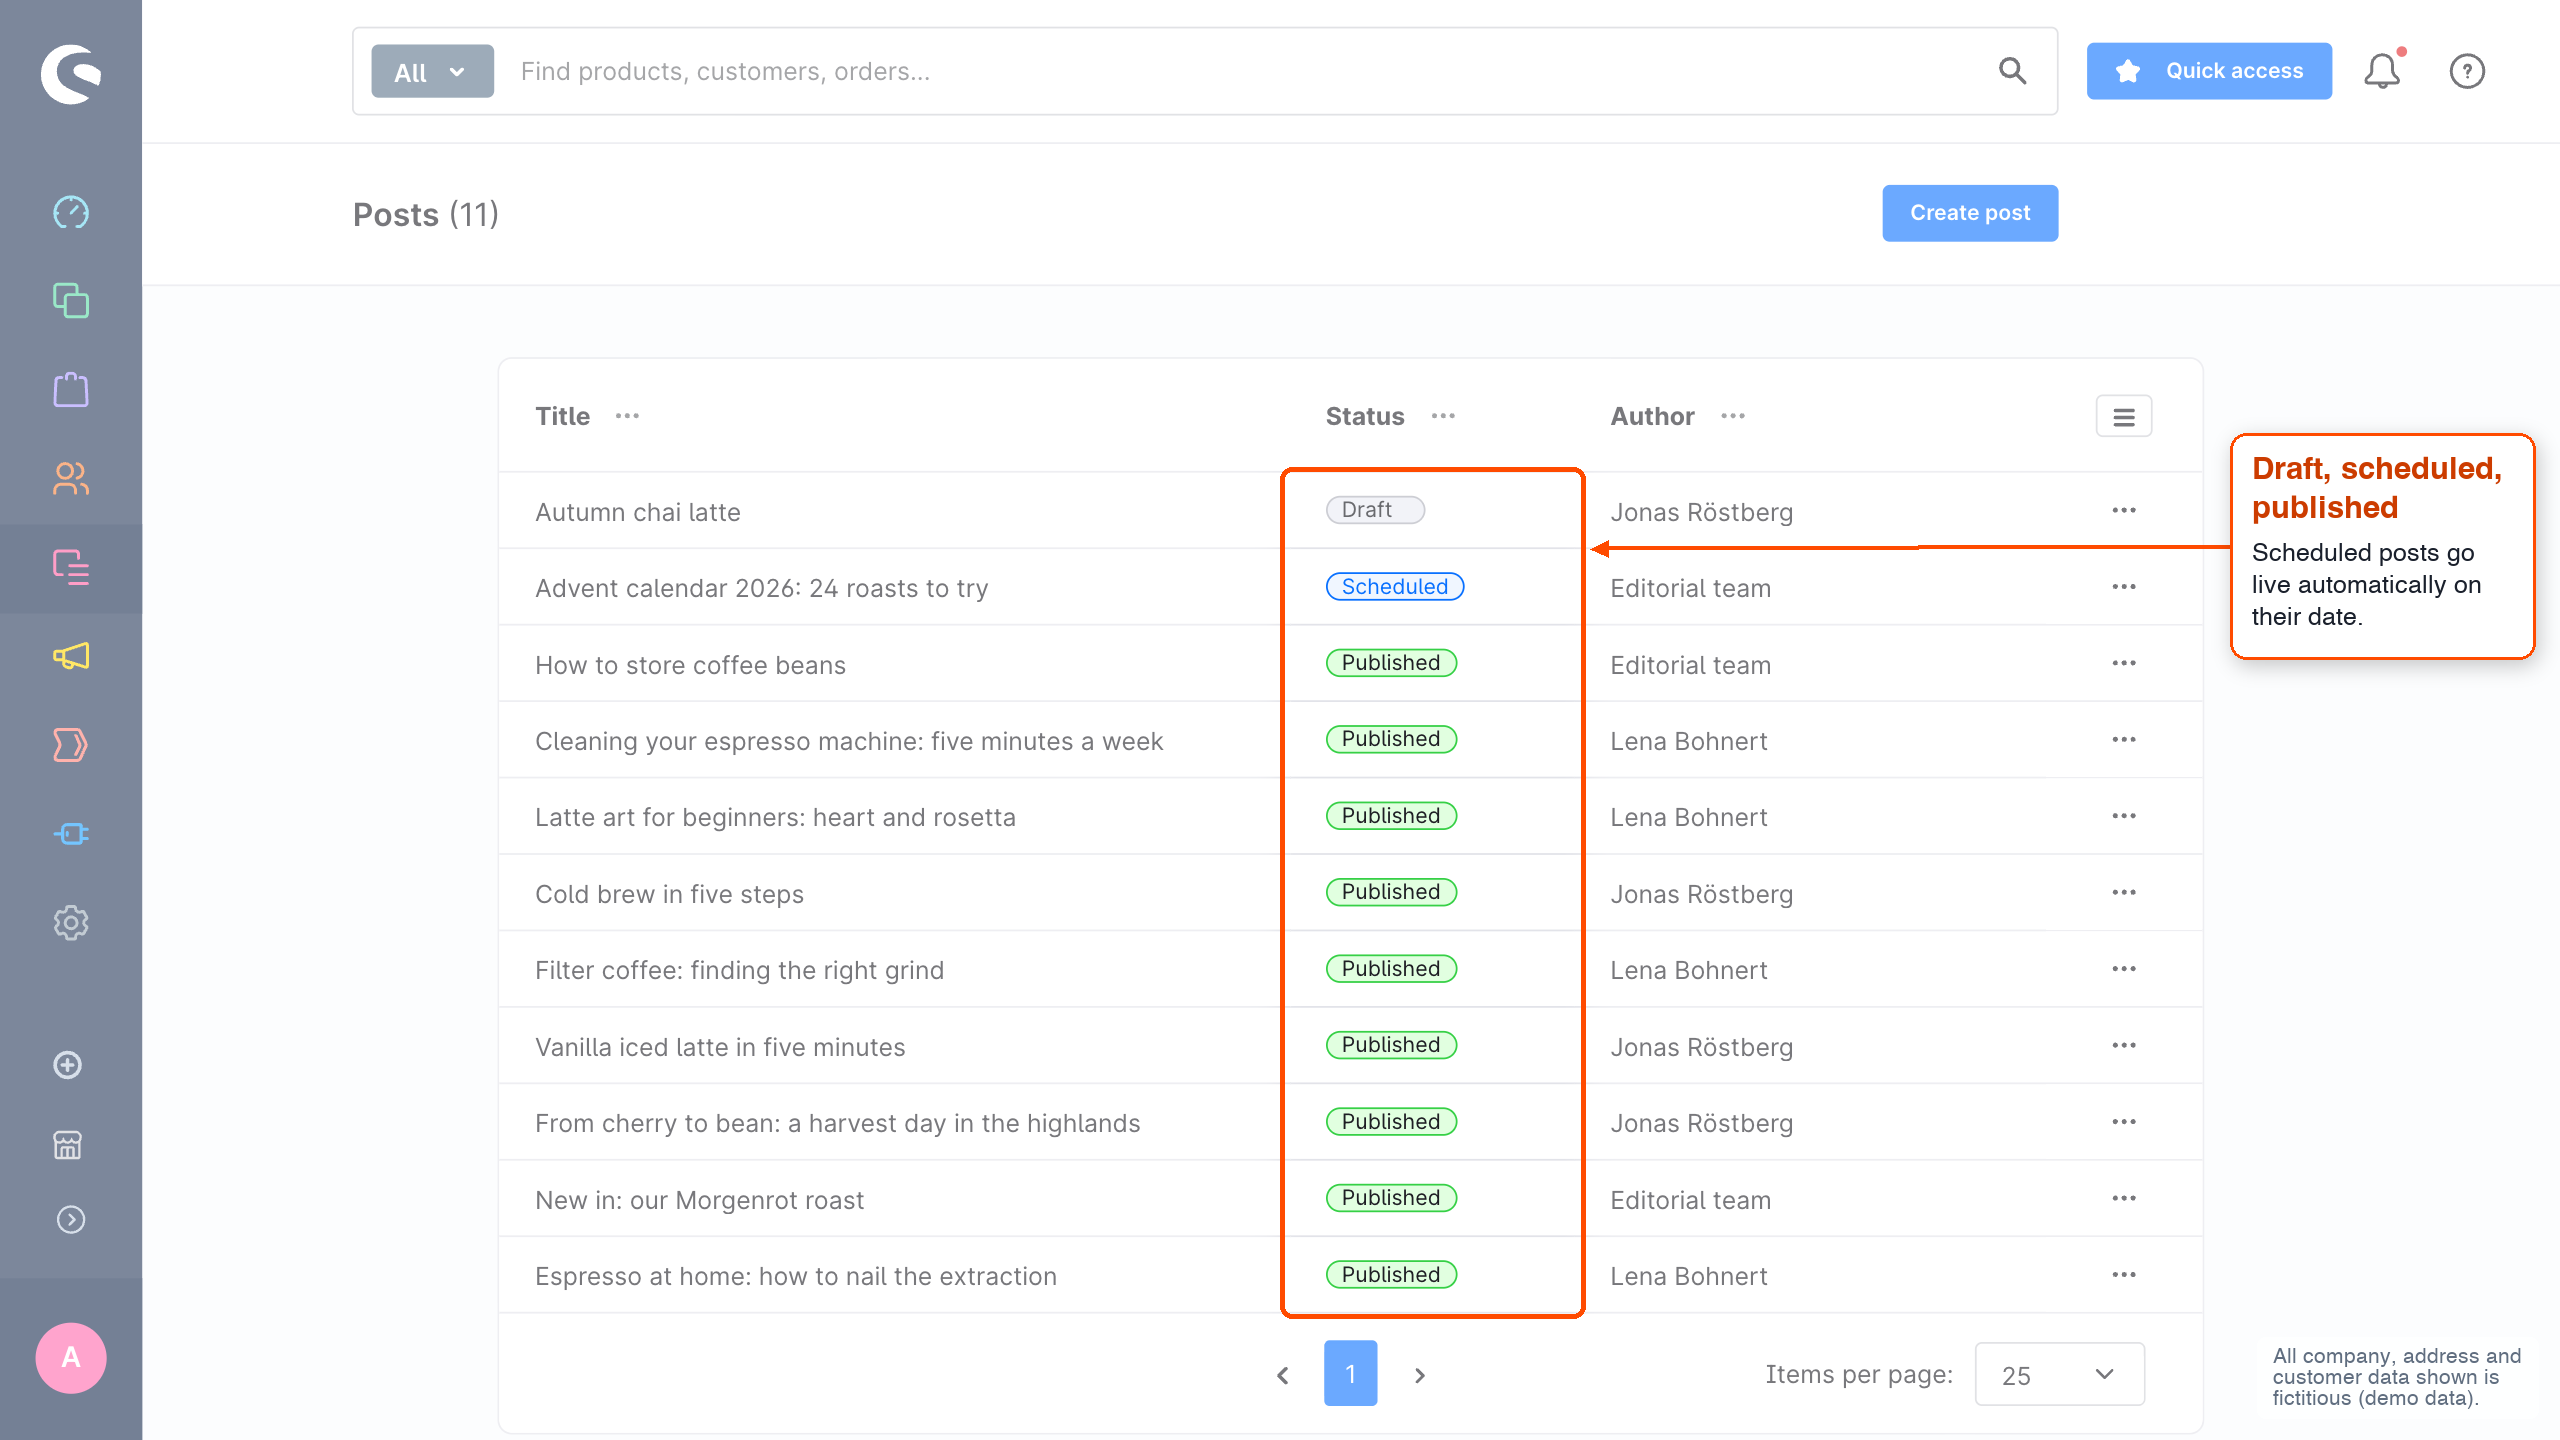Open the Orders bag icon
The width and height of the screenshot is (2560, 1440).
(x=71, y=389)
